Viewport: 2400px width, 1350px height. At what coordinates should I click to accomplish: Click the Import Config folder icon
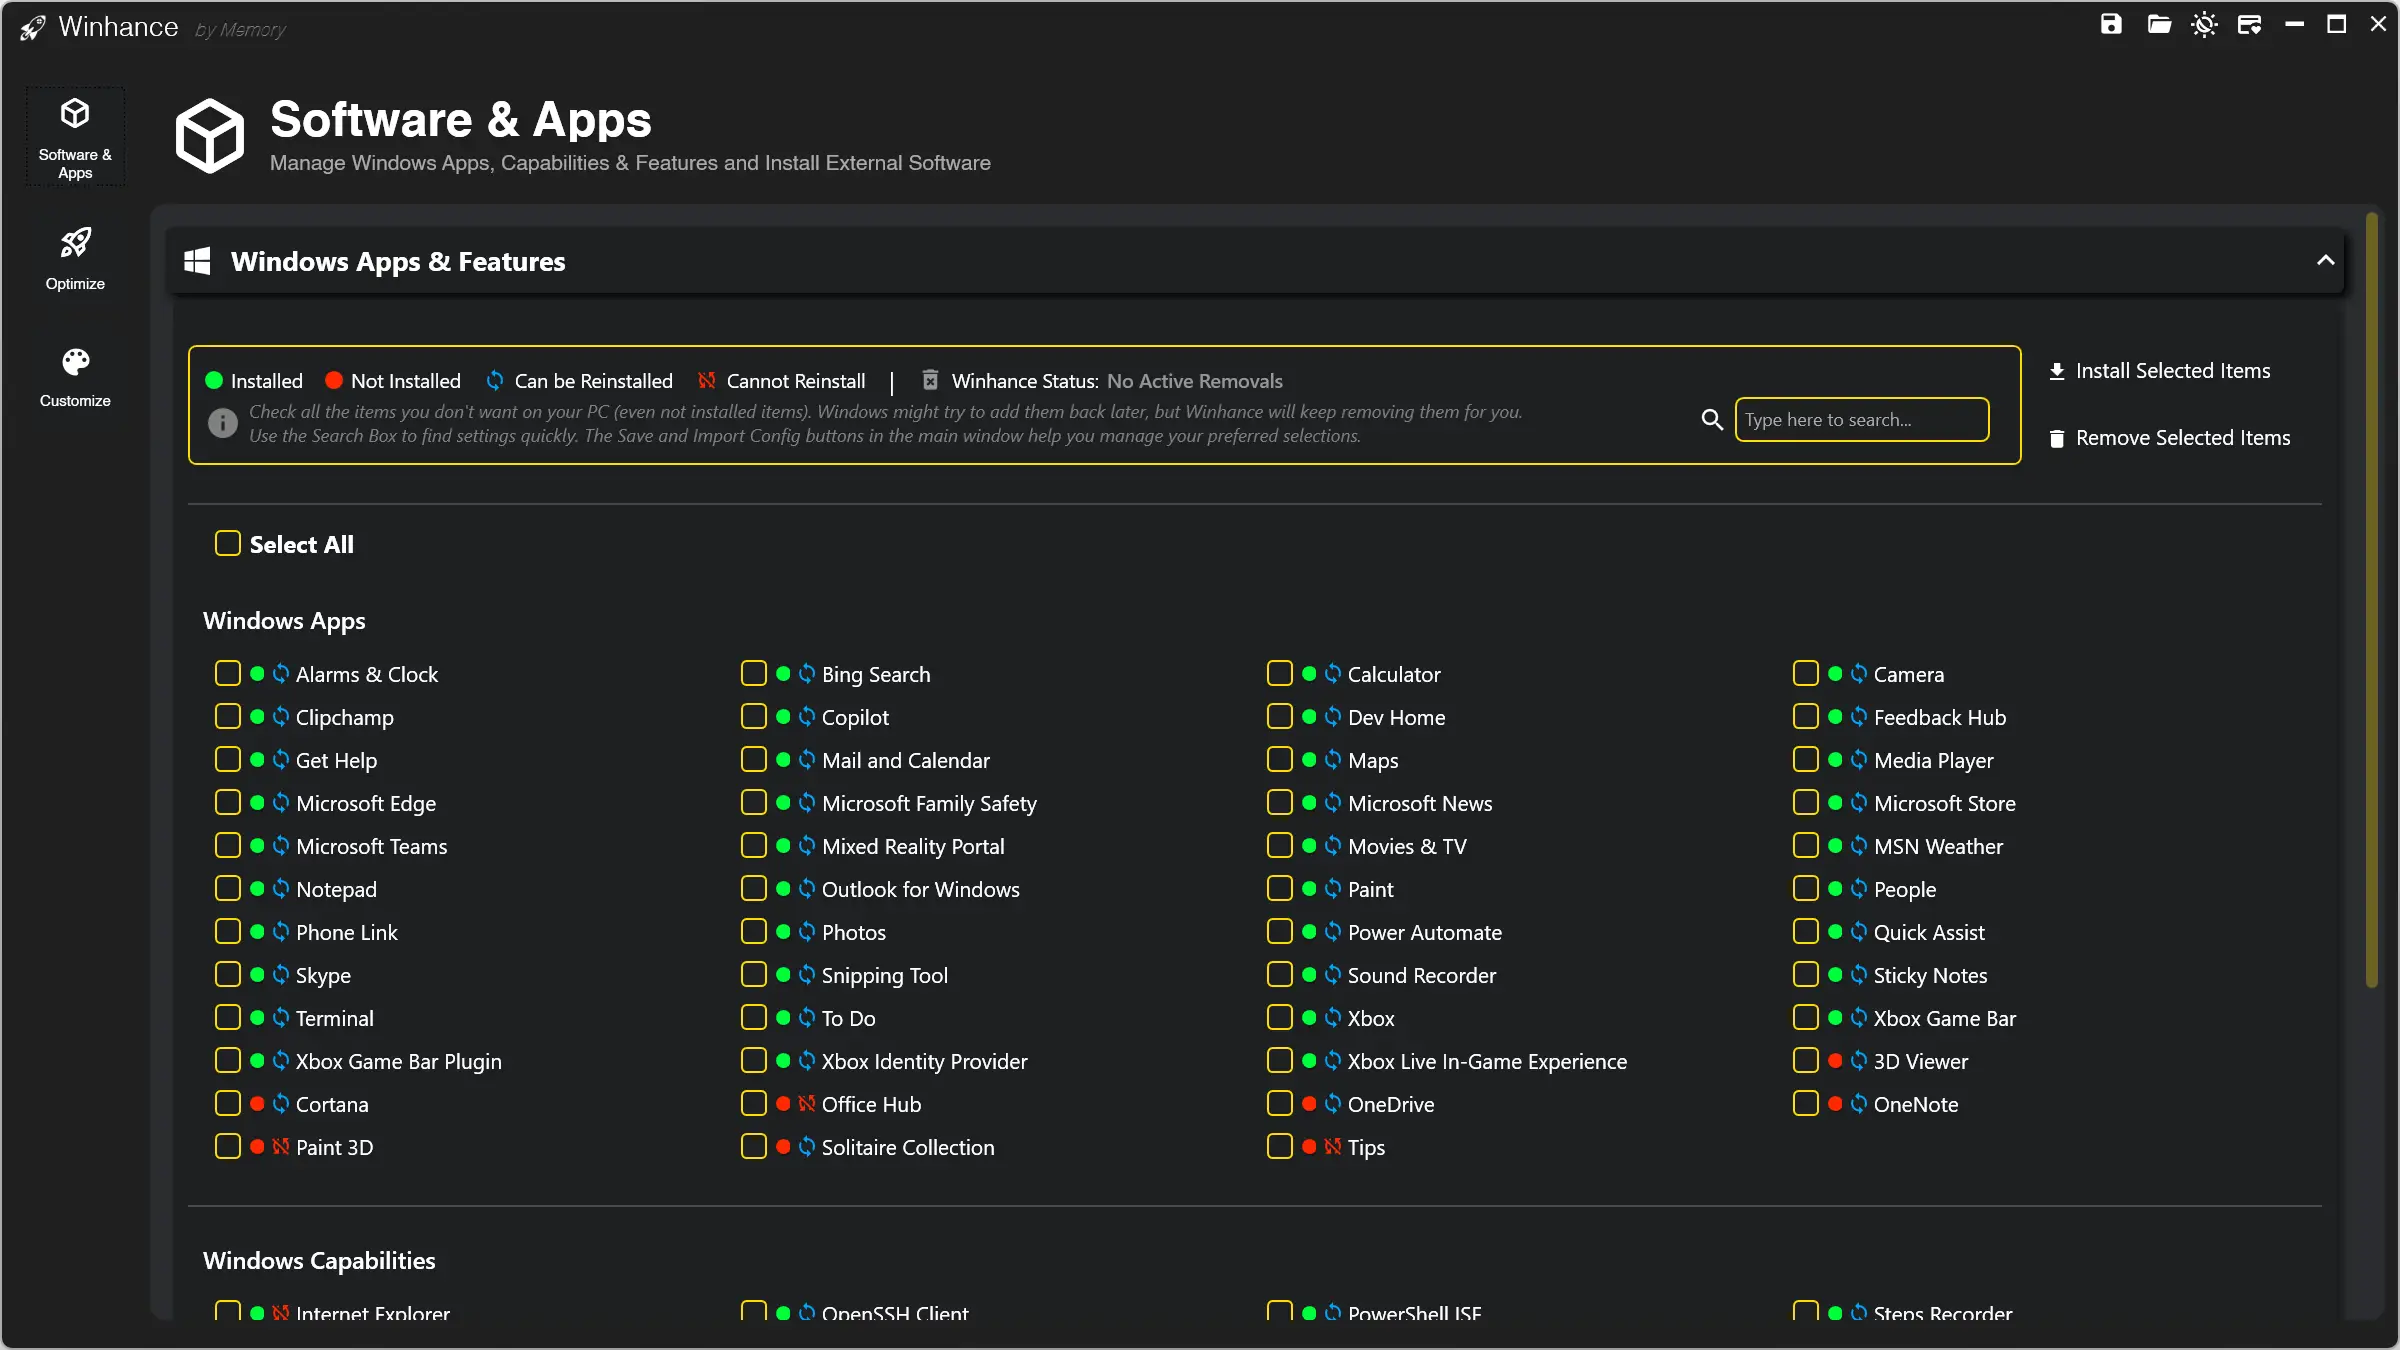[x=2159, y=25]
